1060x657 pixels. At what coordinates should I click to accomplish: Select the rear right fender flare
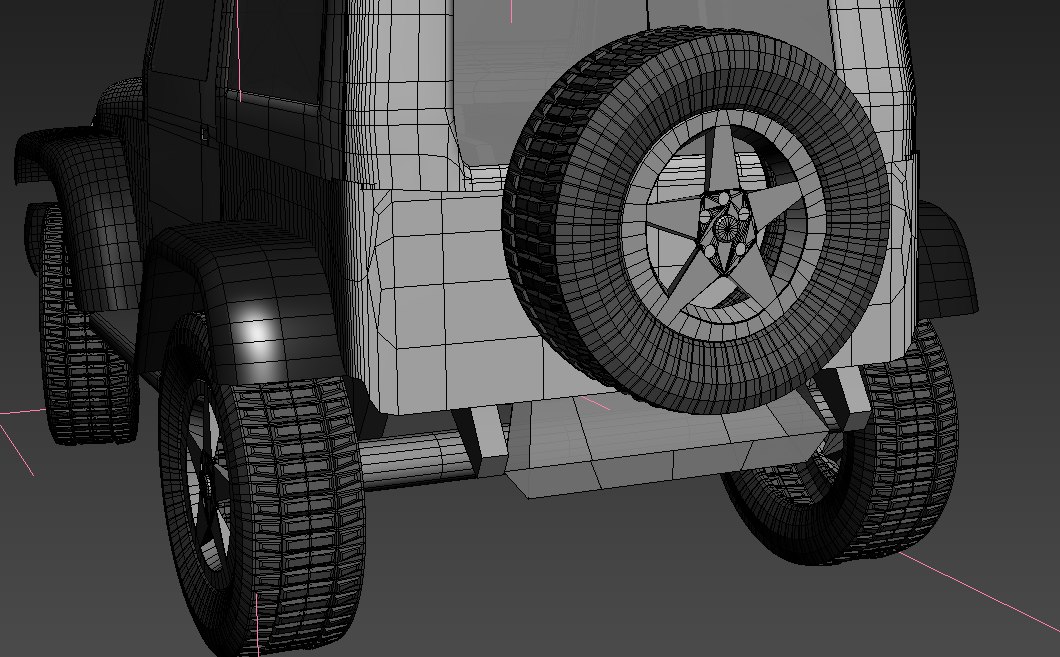945,260
